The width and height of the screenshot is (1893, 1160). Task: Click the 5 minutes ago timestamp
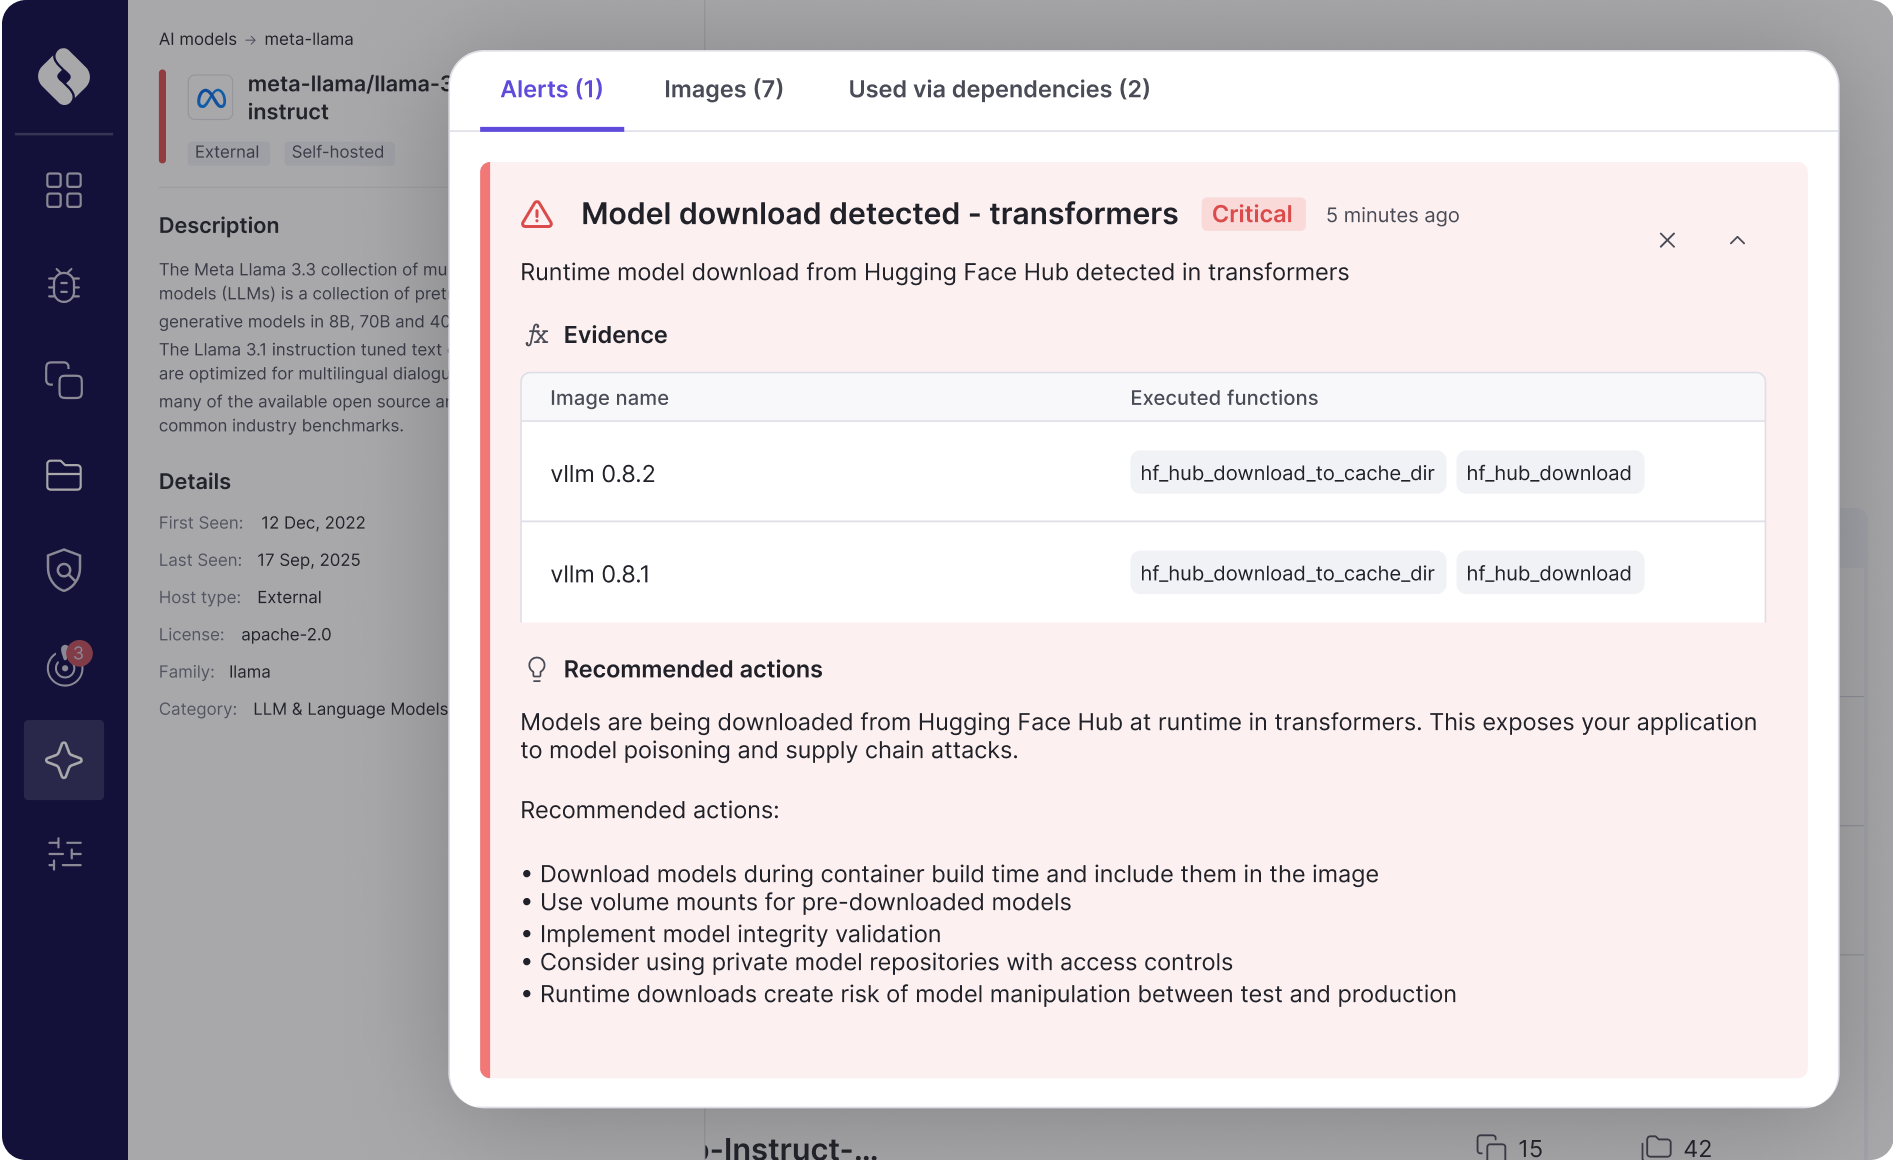click(1392, 215)
